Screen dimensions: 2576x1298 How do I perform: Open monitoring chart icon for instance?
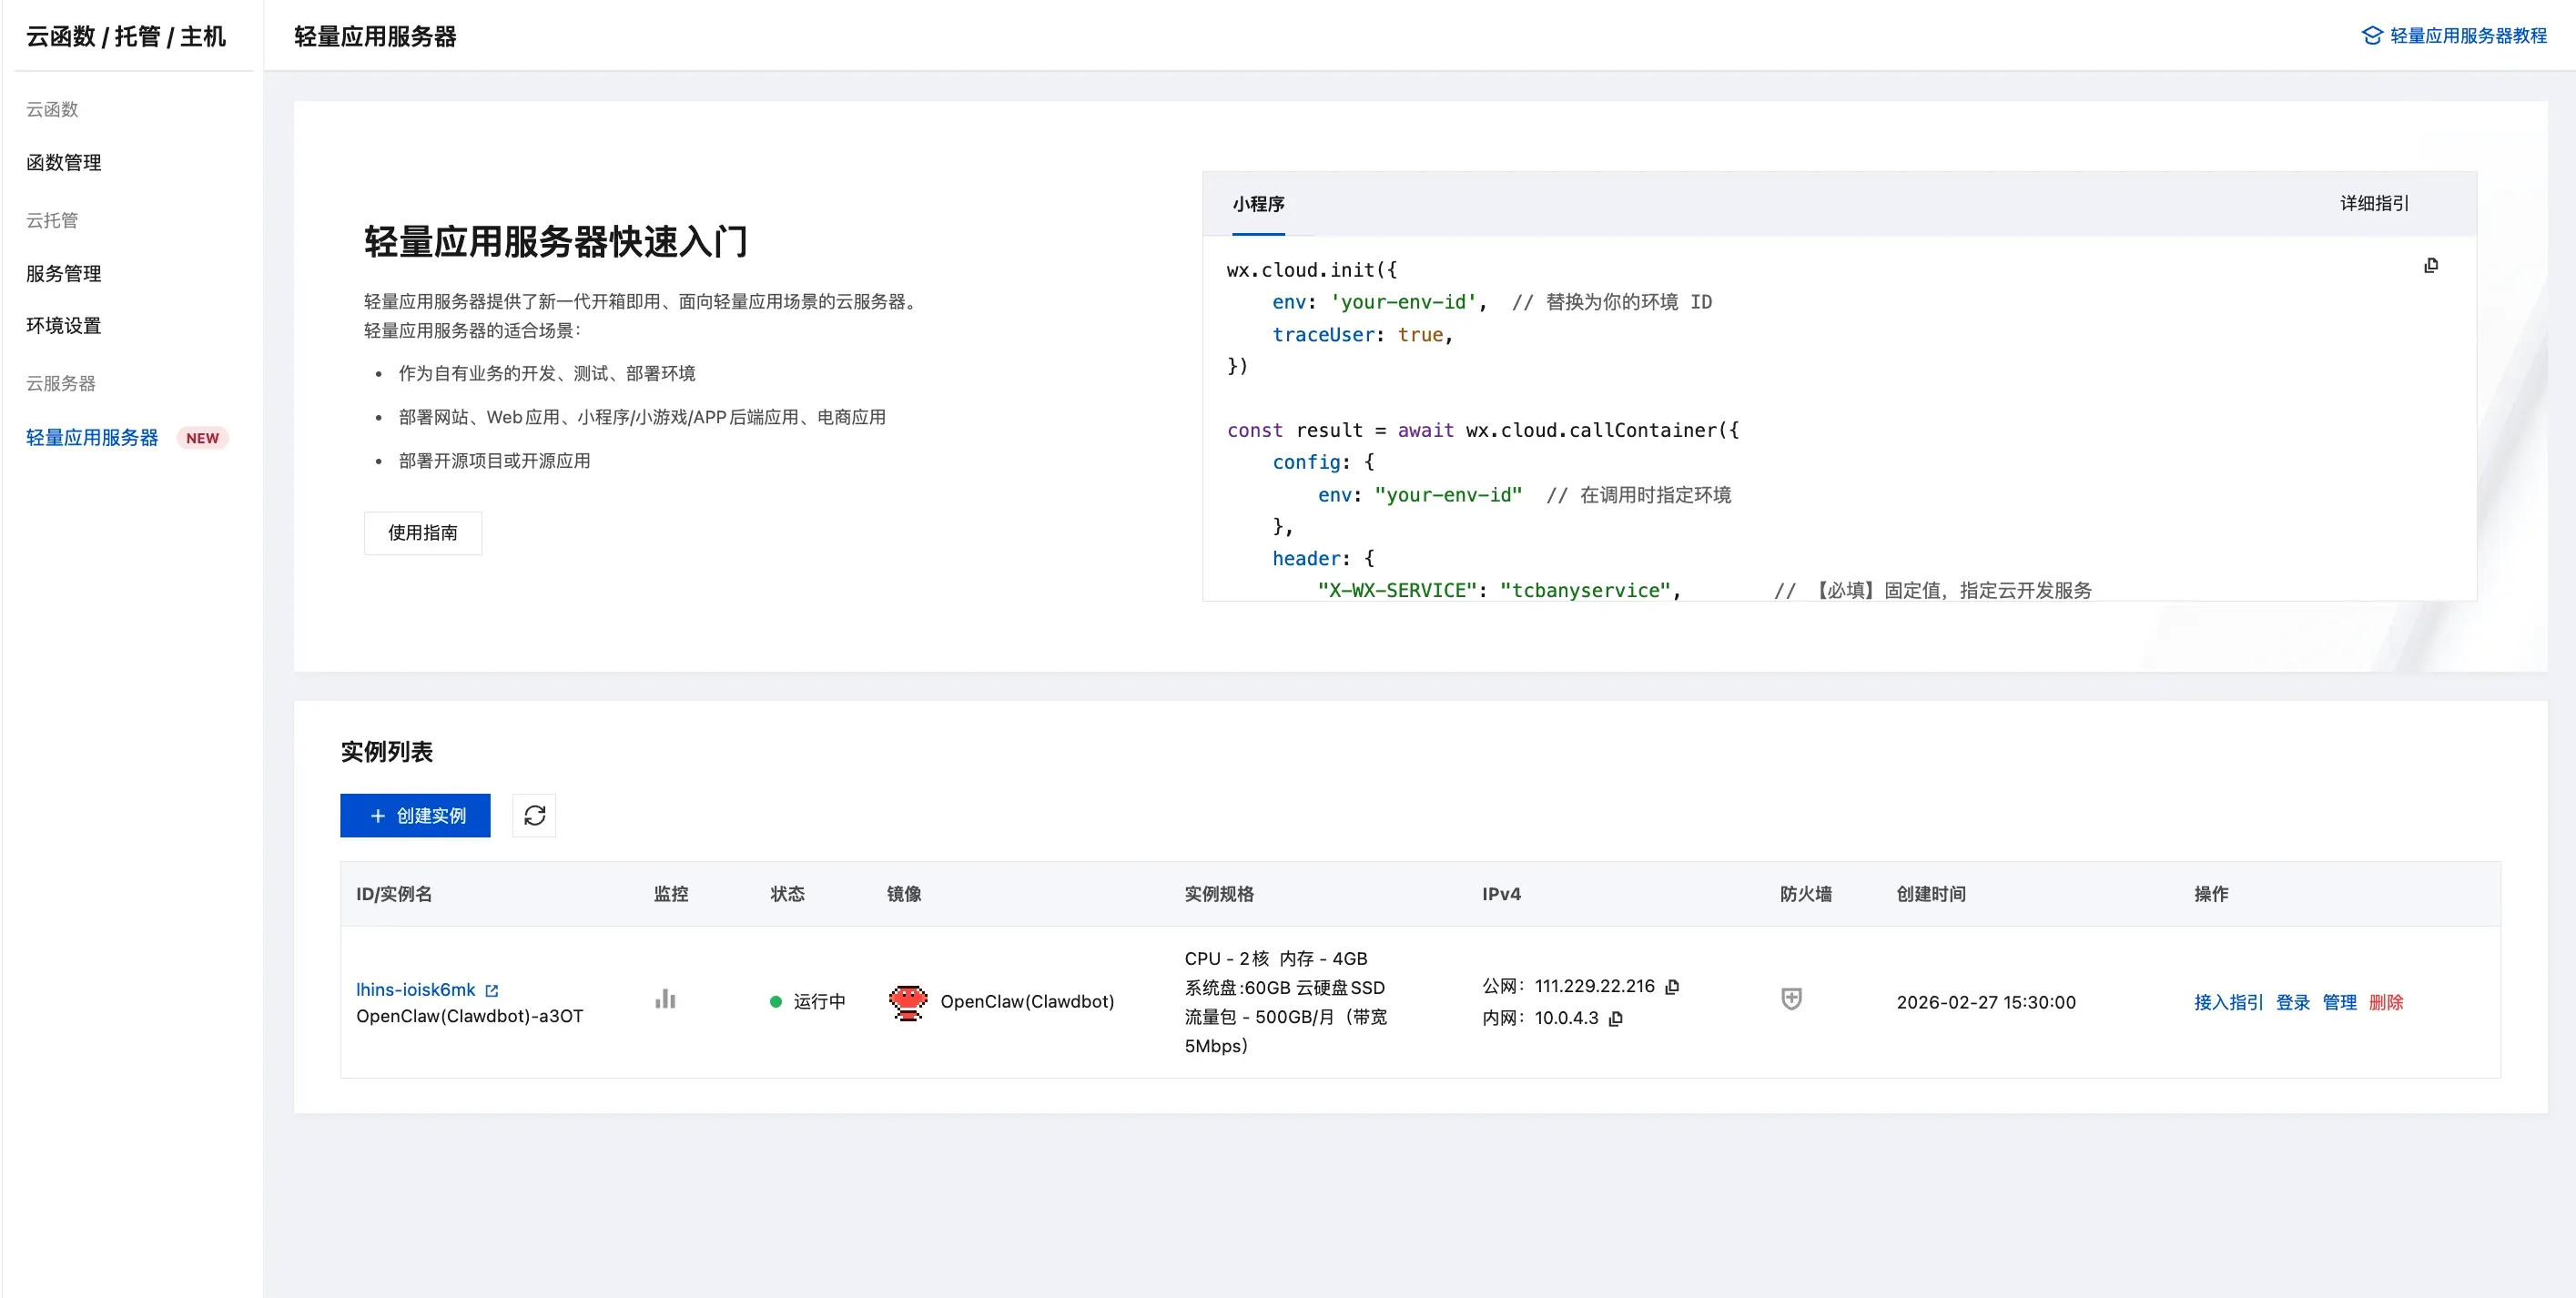(x=665, y=999)
